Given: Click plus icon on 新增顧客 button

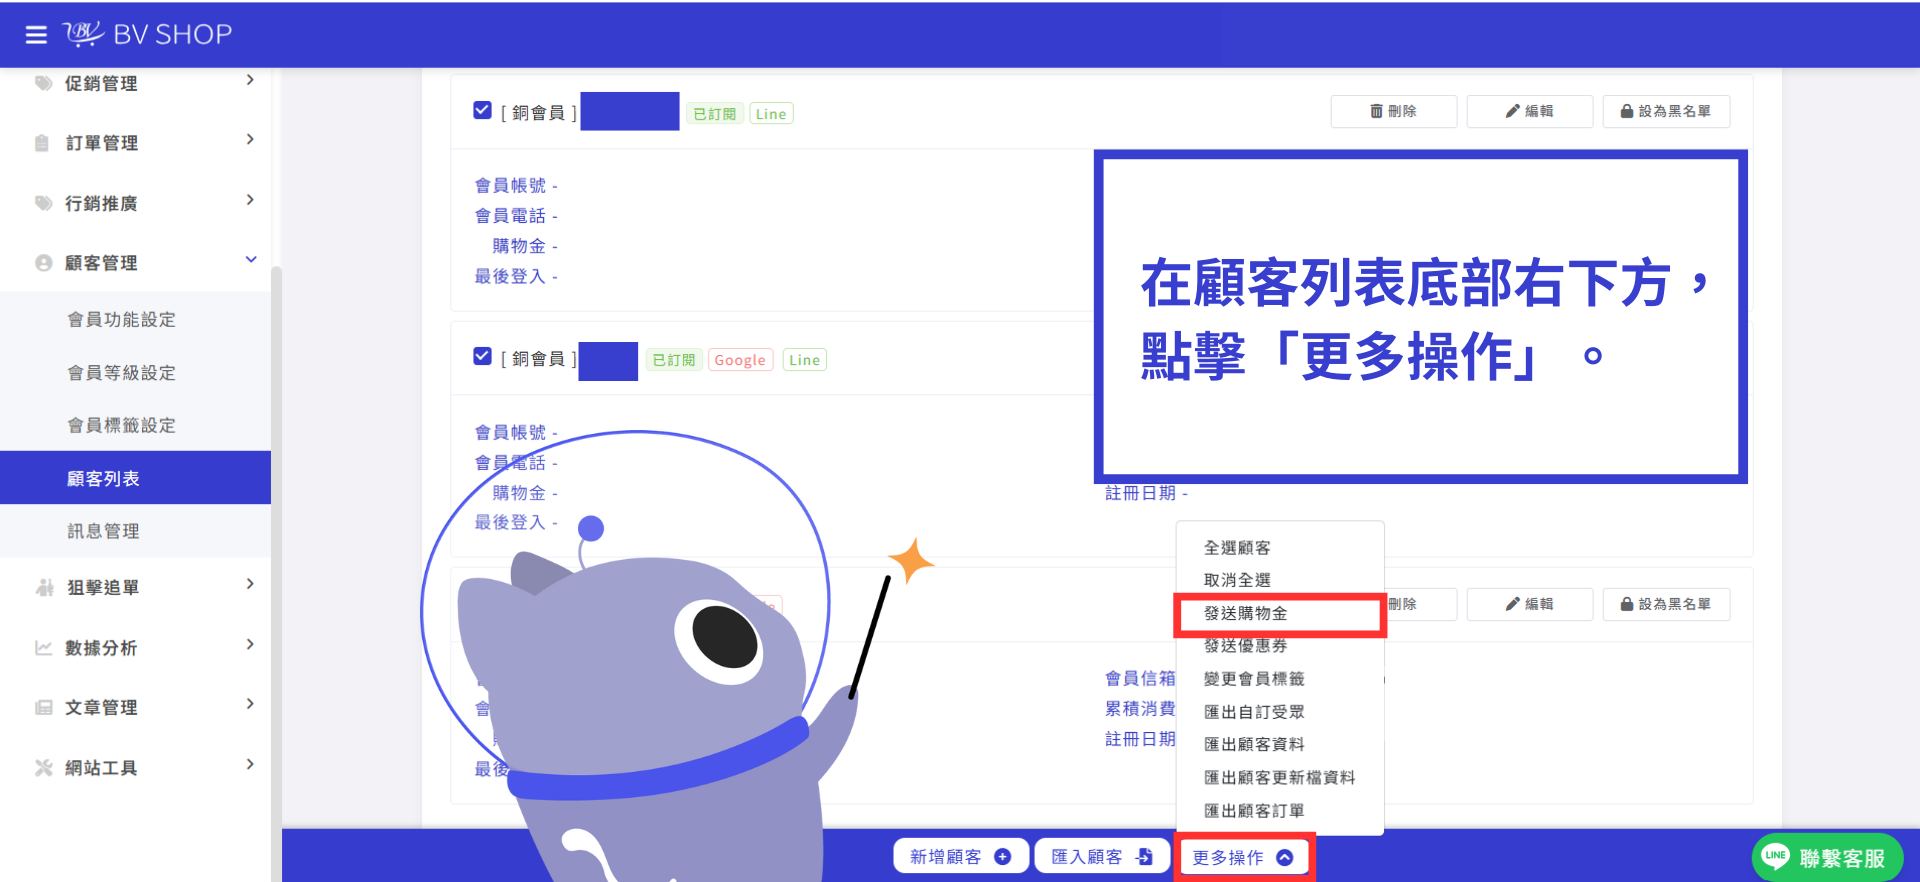Looking at the screenshot, I should (1002, 857).
